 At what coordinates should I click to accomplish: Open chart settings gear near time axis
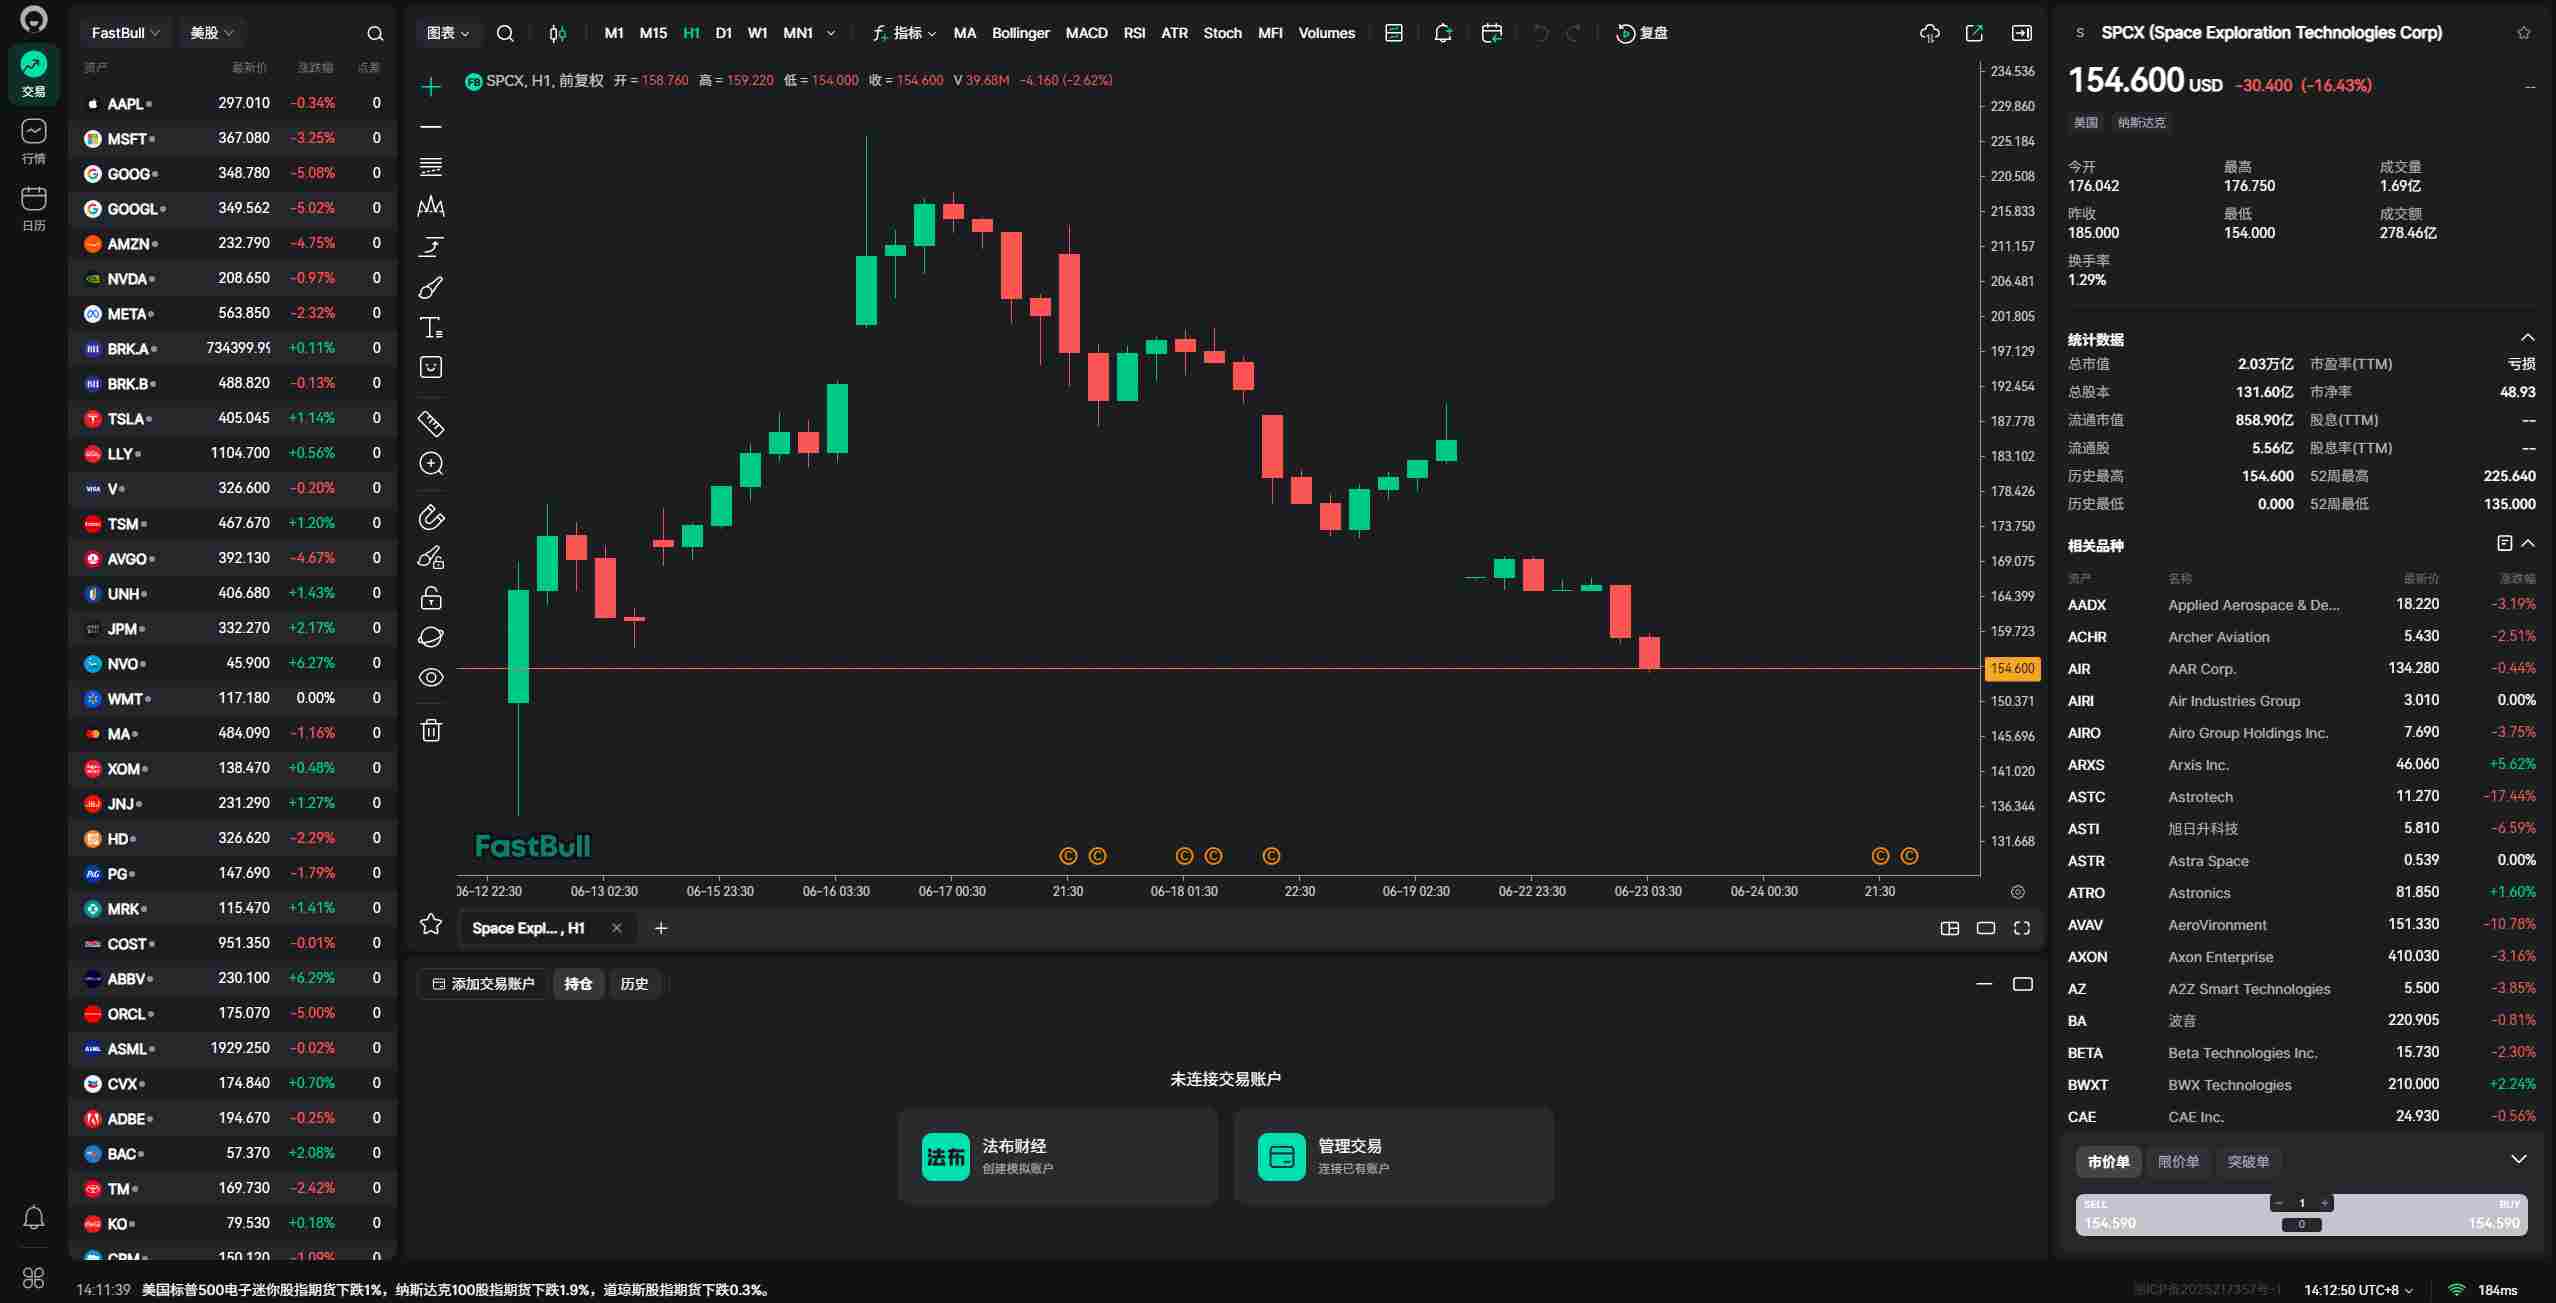pyautogui.click(x=2018, y=892)
